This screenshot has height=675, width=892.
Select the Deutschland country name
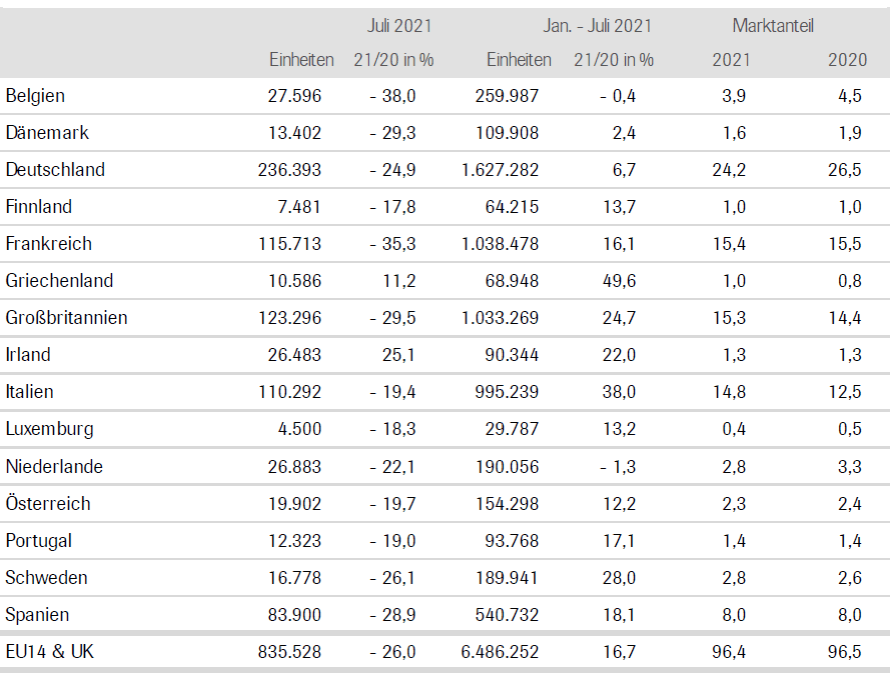(x=55, y=170)
